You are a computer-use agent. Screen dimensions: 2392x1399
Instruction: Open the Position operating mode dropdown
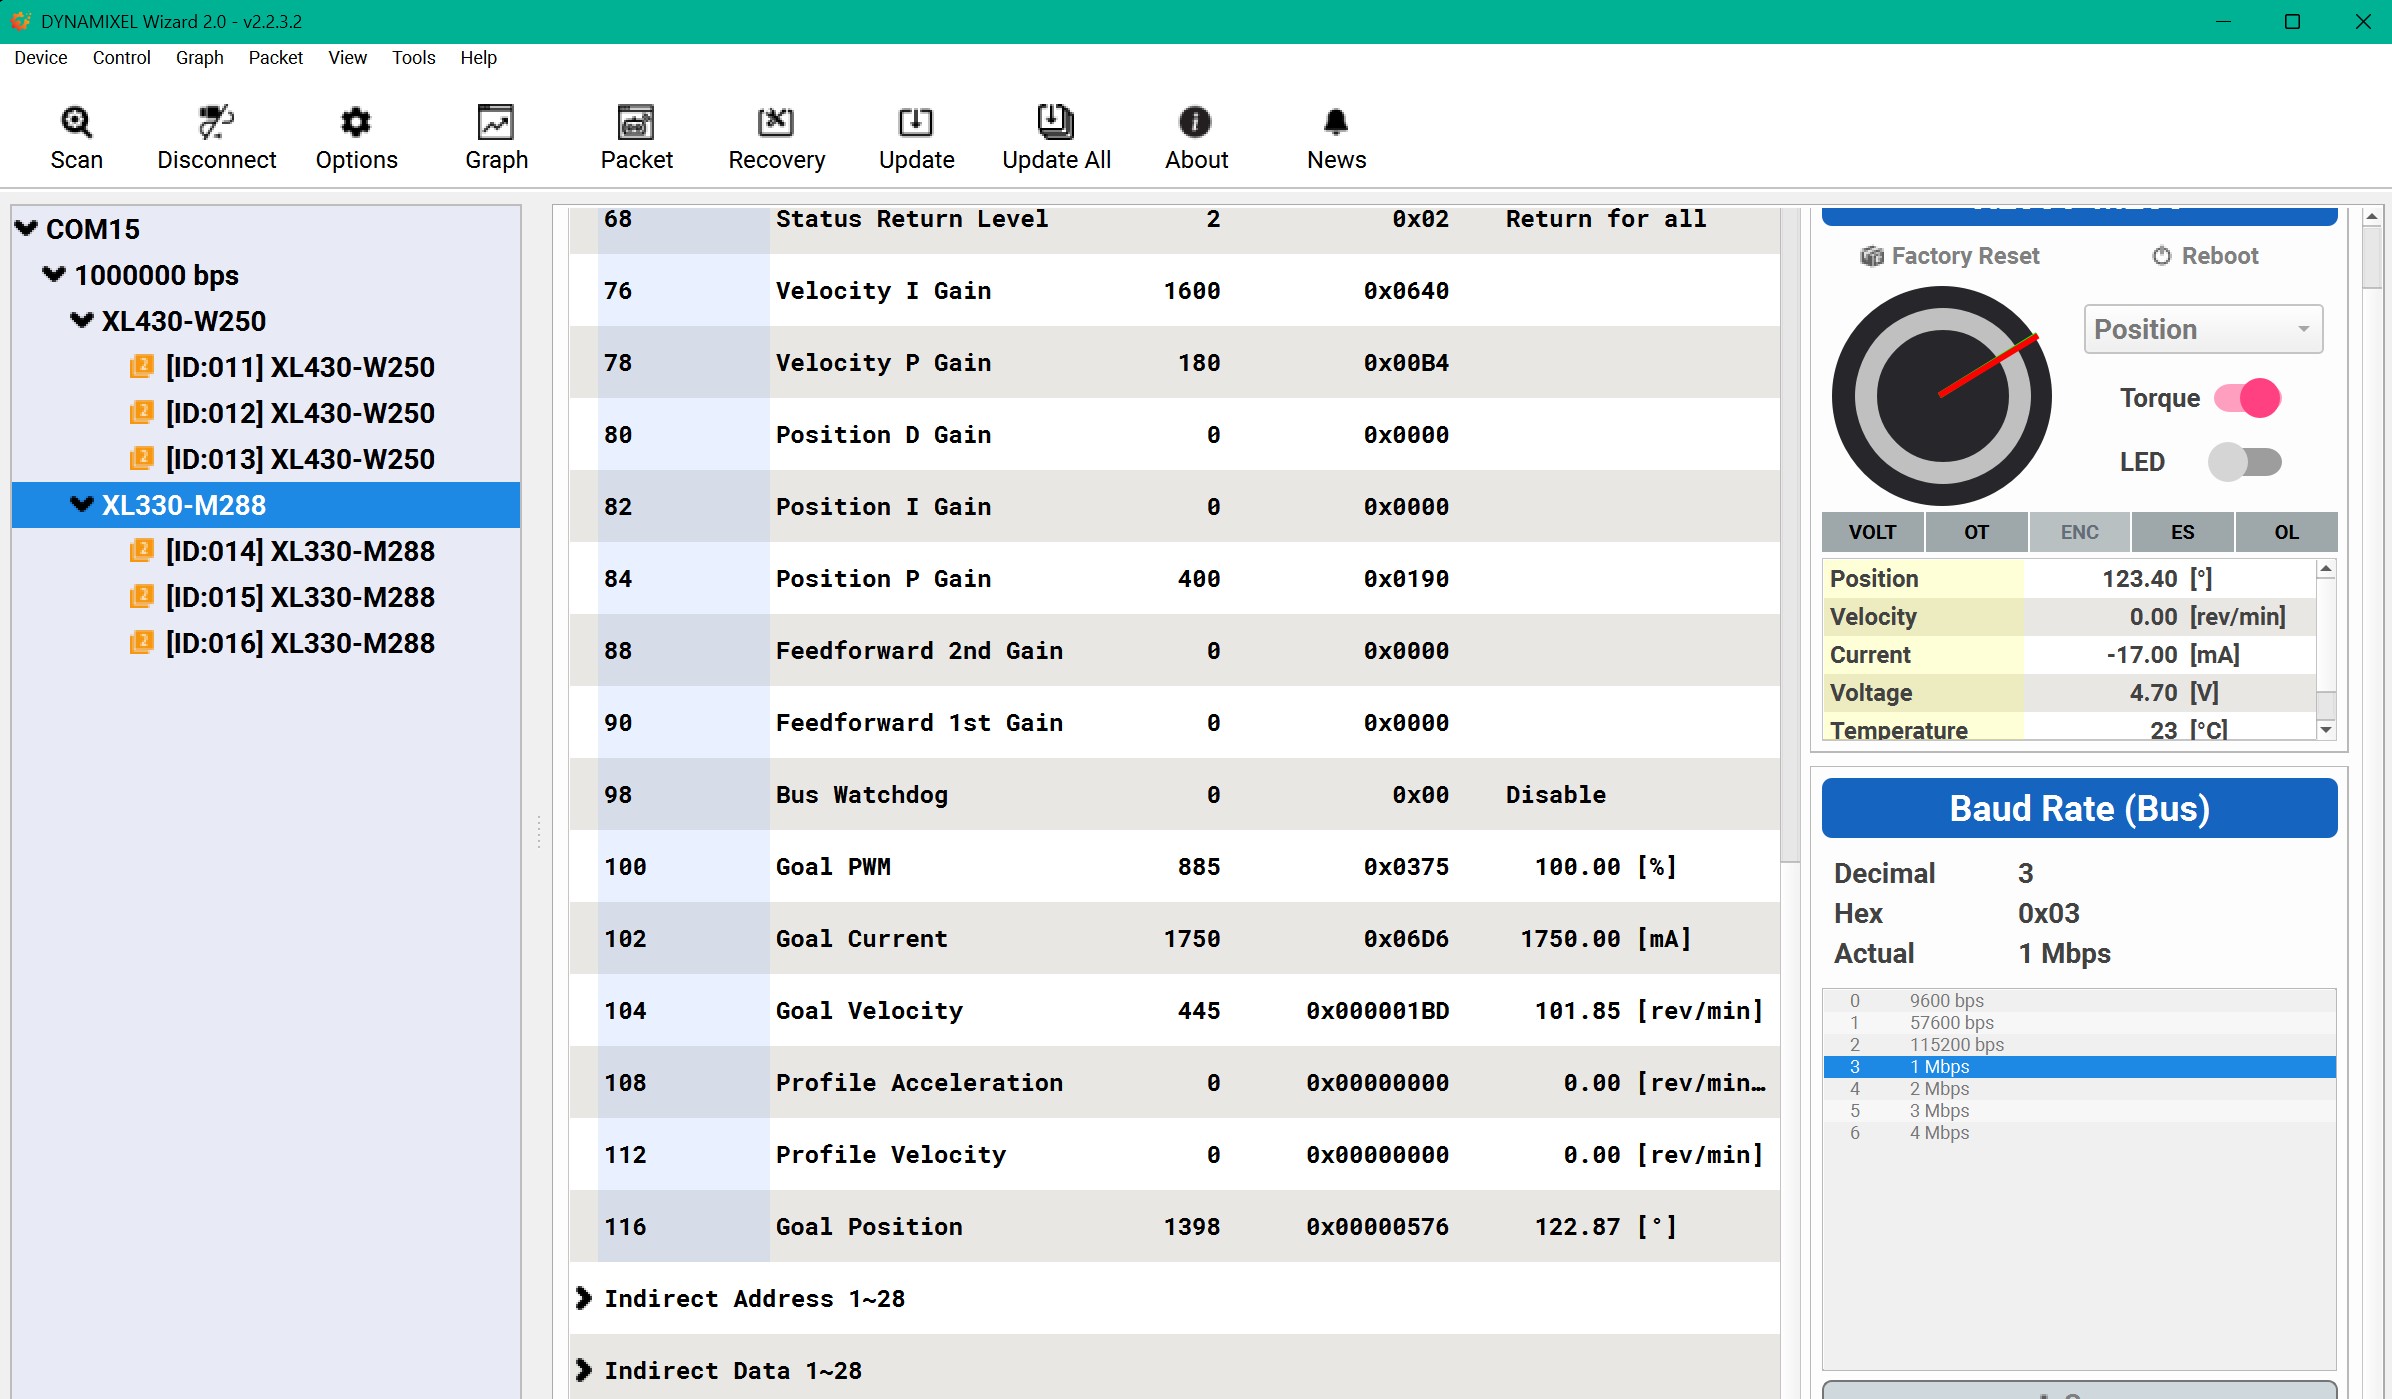[2203, 329]
